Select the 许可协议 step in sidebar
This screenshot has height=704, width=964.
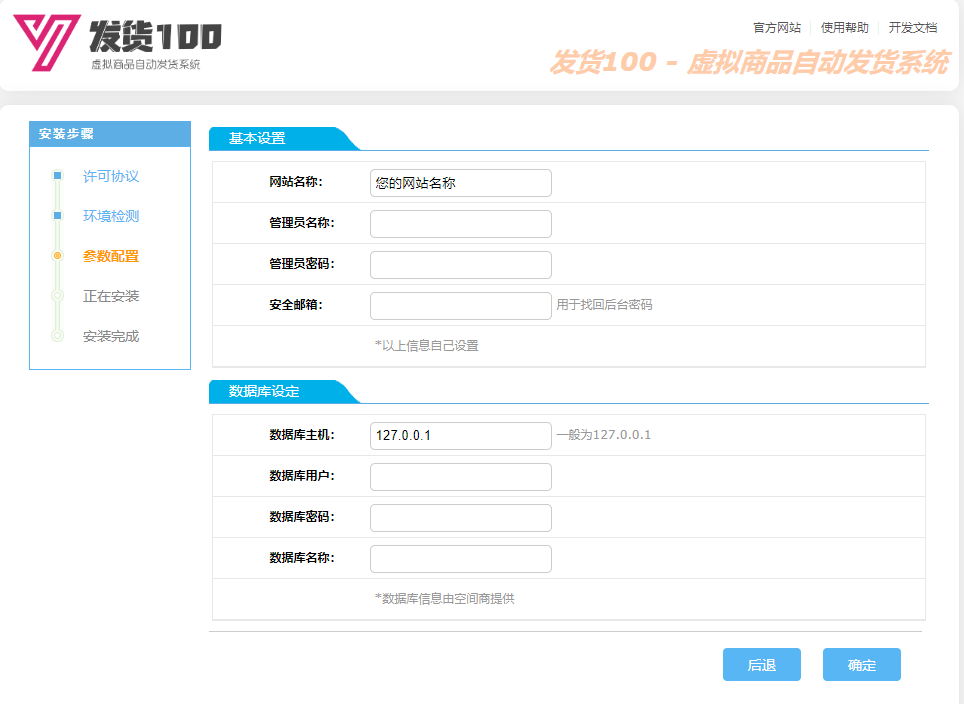[x=111, y=176]
